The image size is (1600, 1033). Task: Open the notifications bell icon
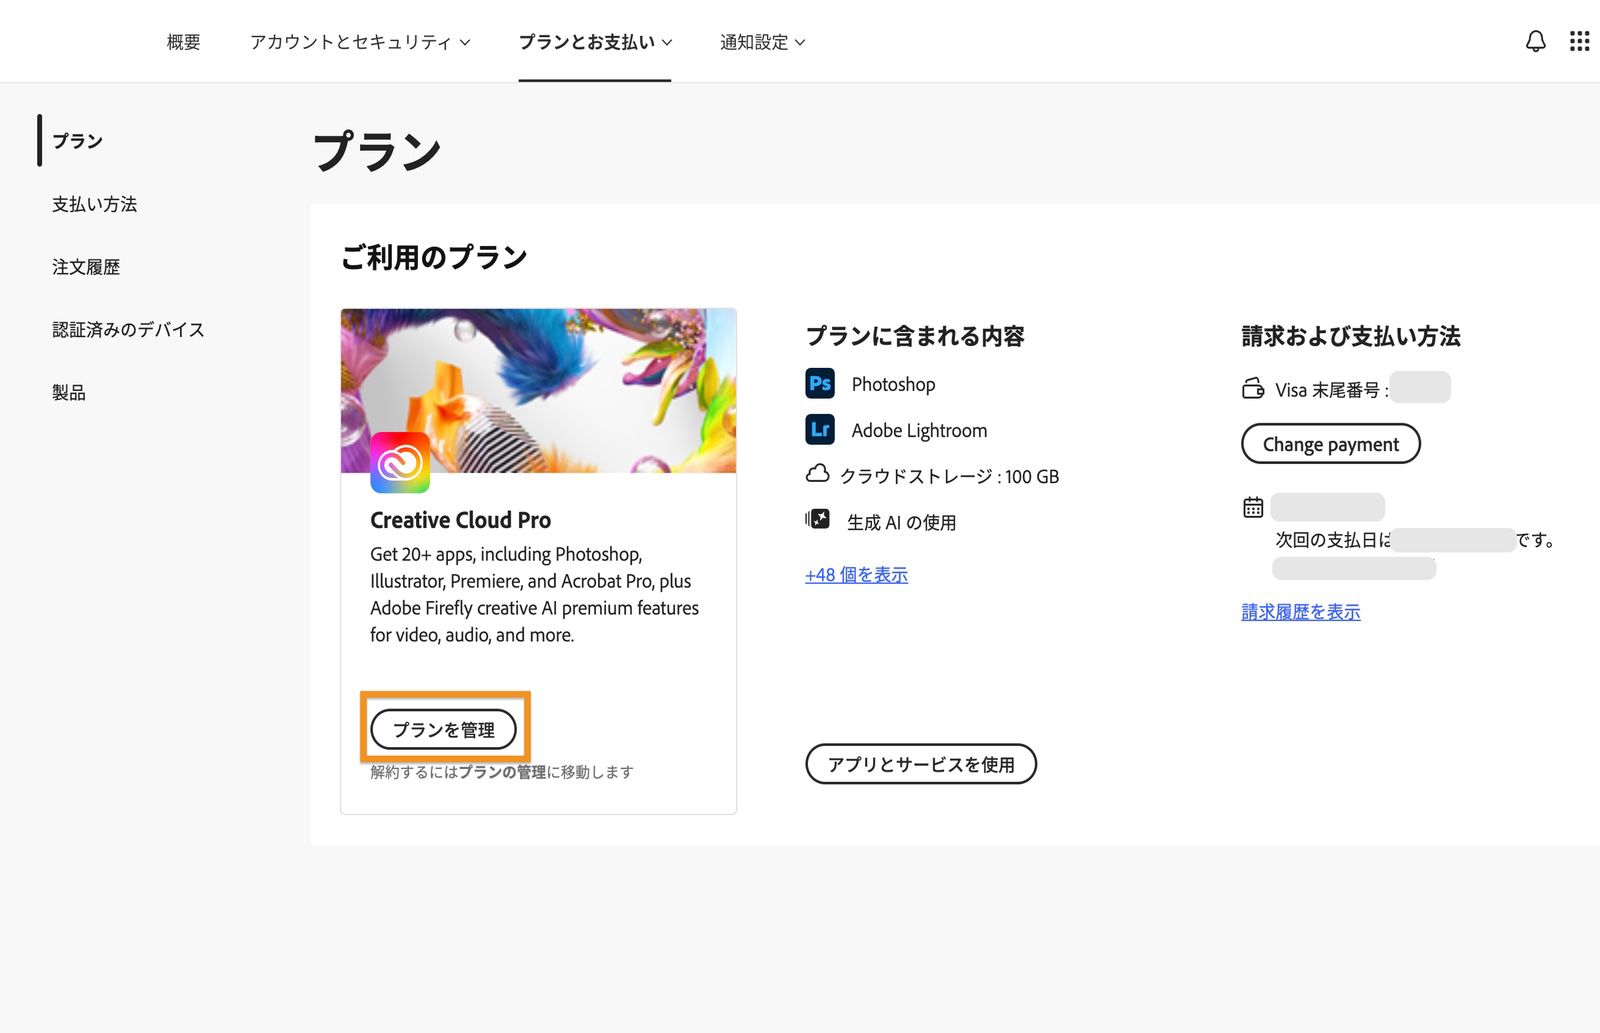[x=1535, y=41]
